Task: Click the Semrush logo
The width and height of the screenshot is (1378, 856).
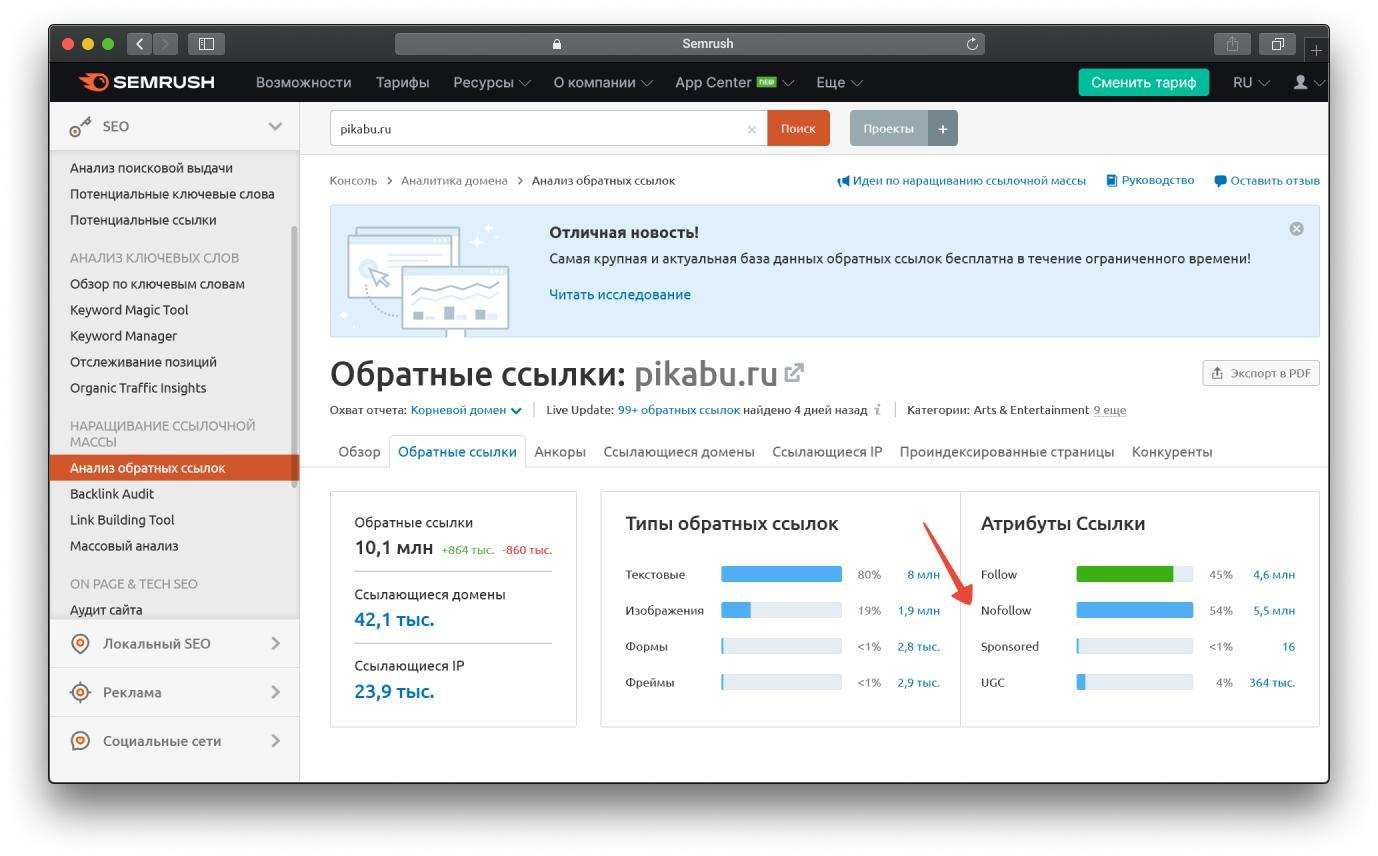Action: (146, 82)
